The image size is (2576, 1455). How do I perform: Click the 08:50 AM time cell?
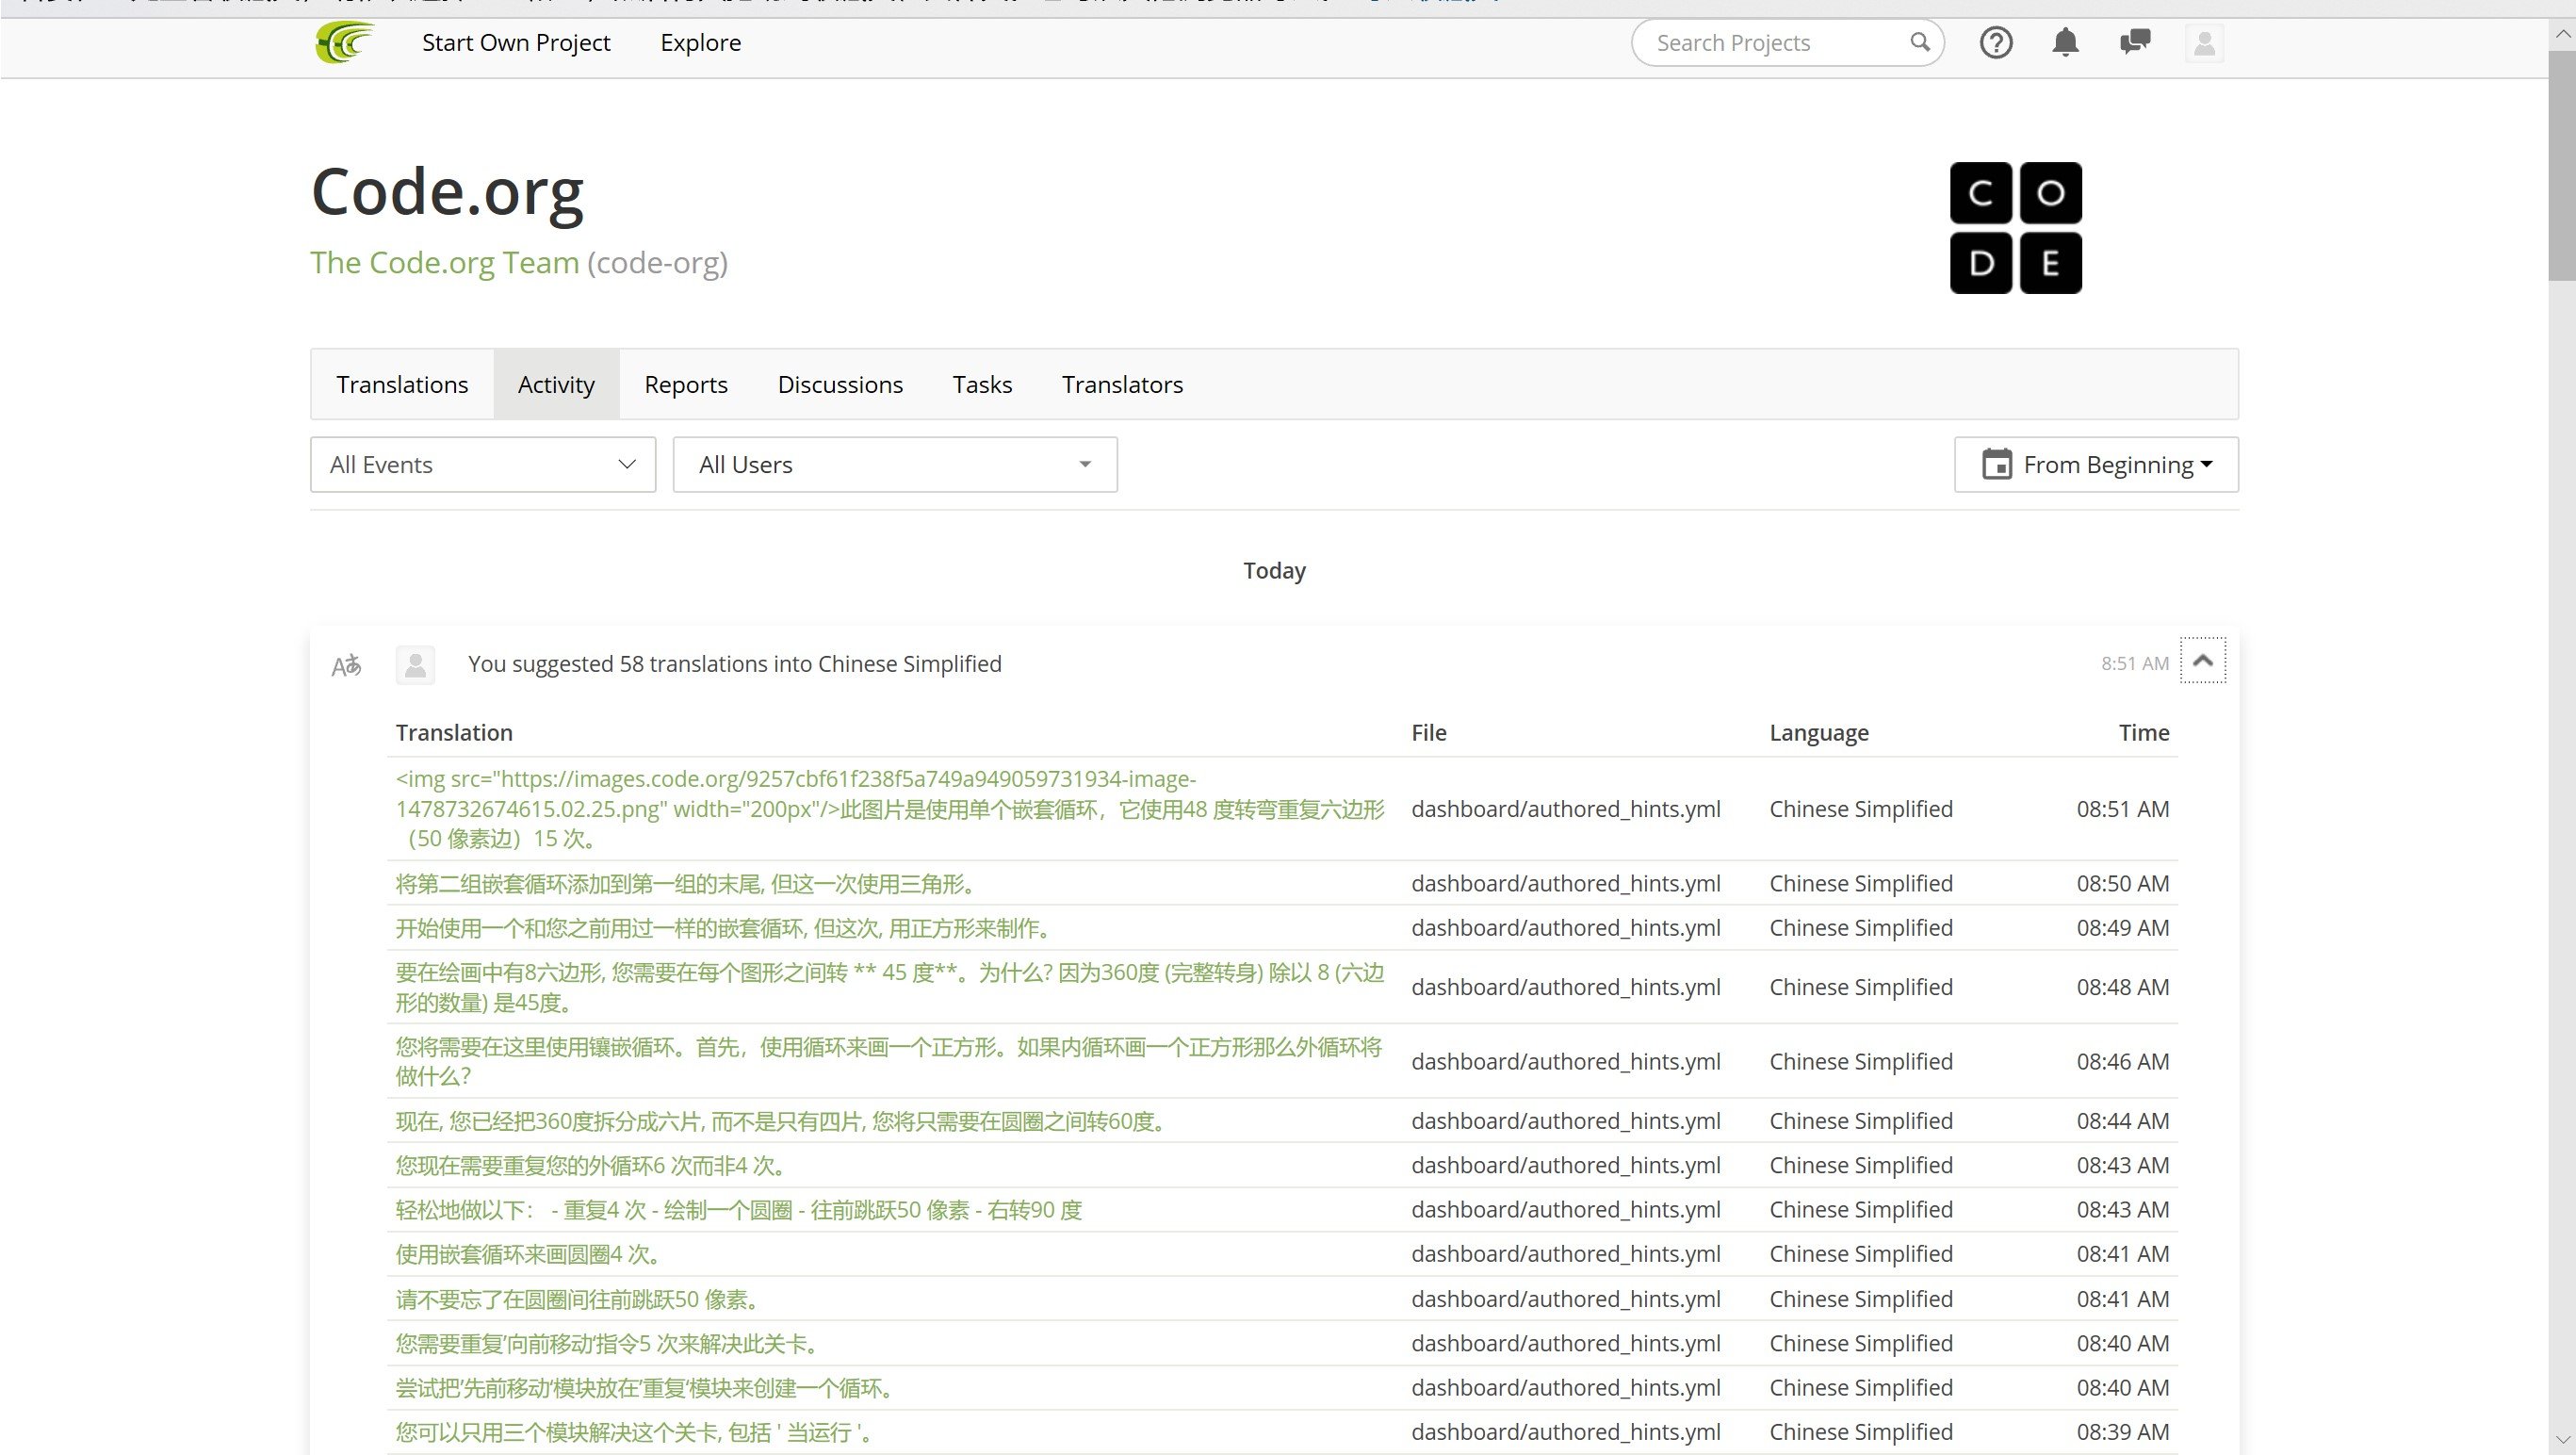click(x=2122, y=883)
